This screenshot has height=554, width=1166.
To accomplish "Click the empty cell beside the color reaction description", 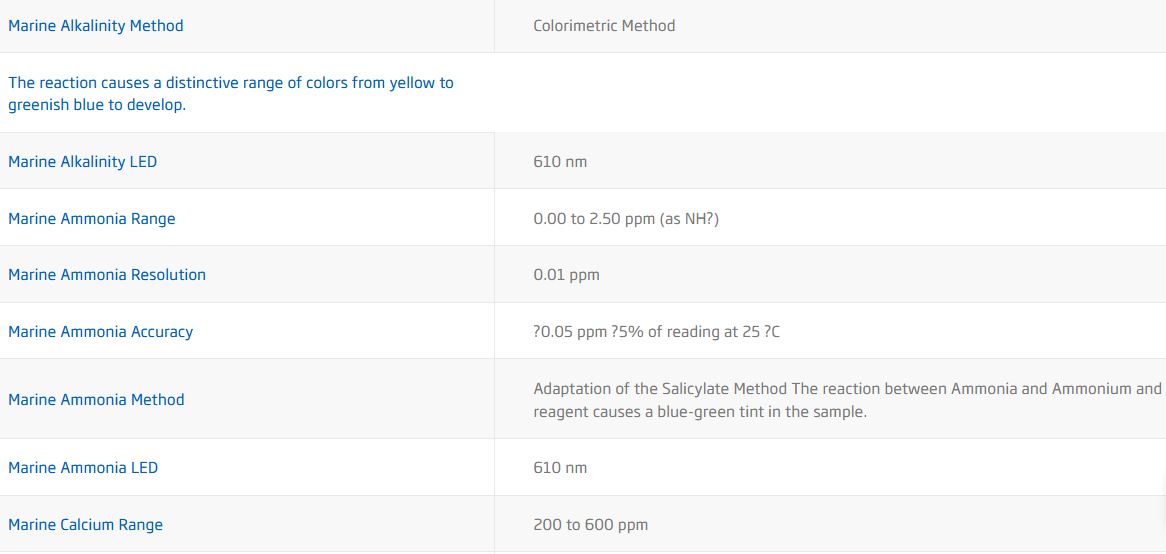I will (x=829, y=93).
